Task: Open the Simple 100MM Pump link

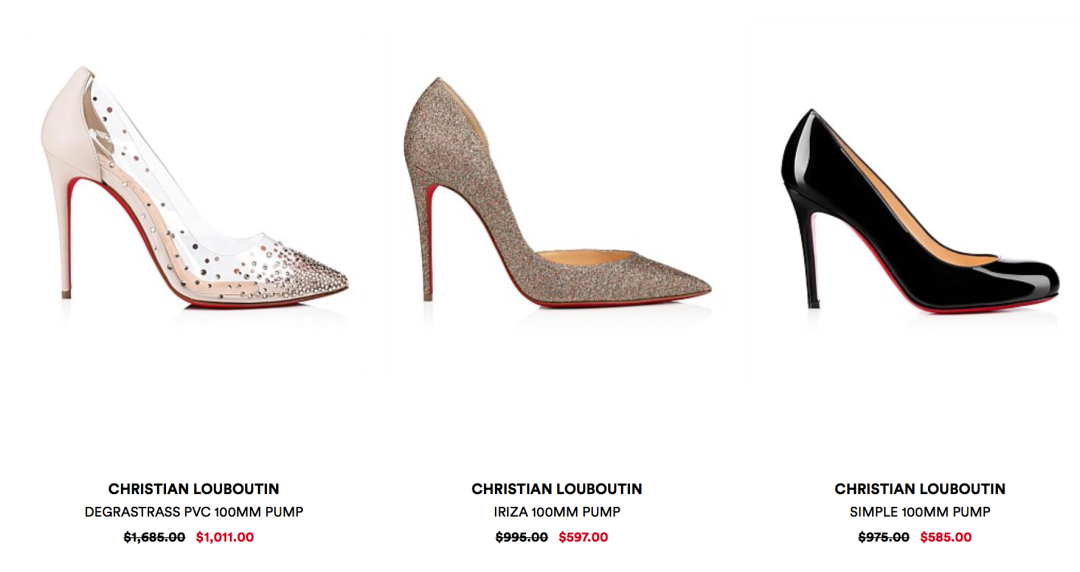Action: pos(920,512)
